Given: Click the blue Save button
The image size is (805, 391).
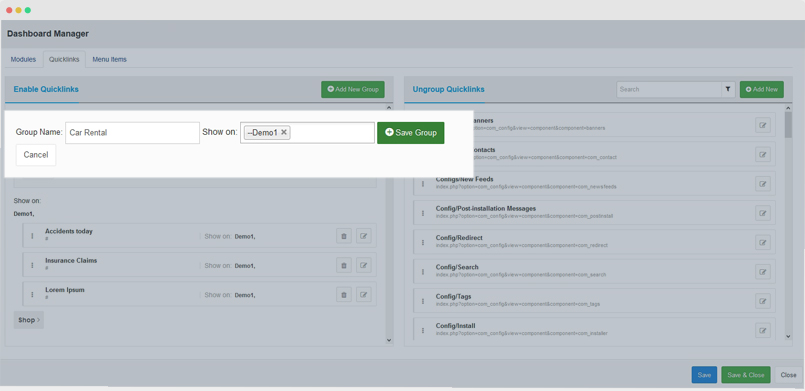Looking at the screenshot, I should 704,375.
